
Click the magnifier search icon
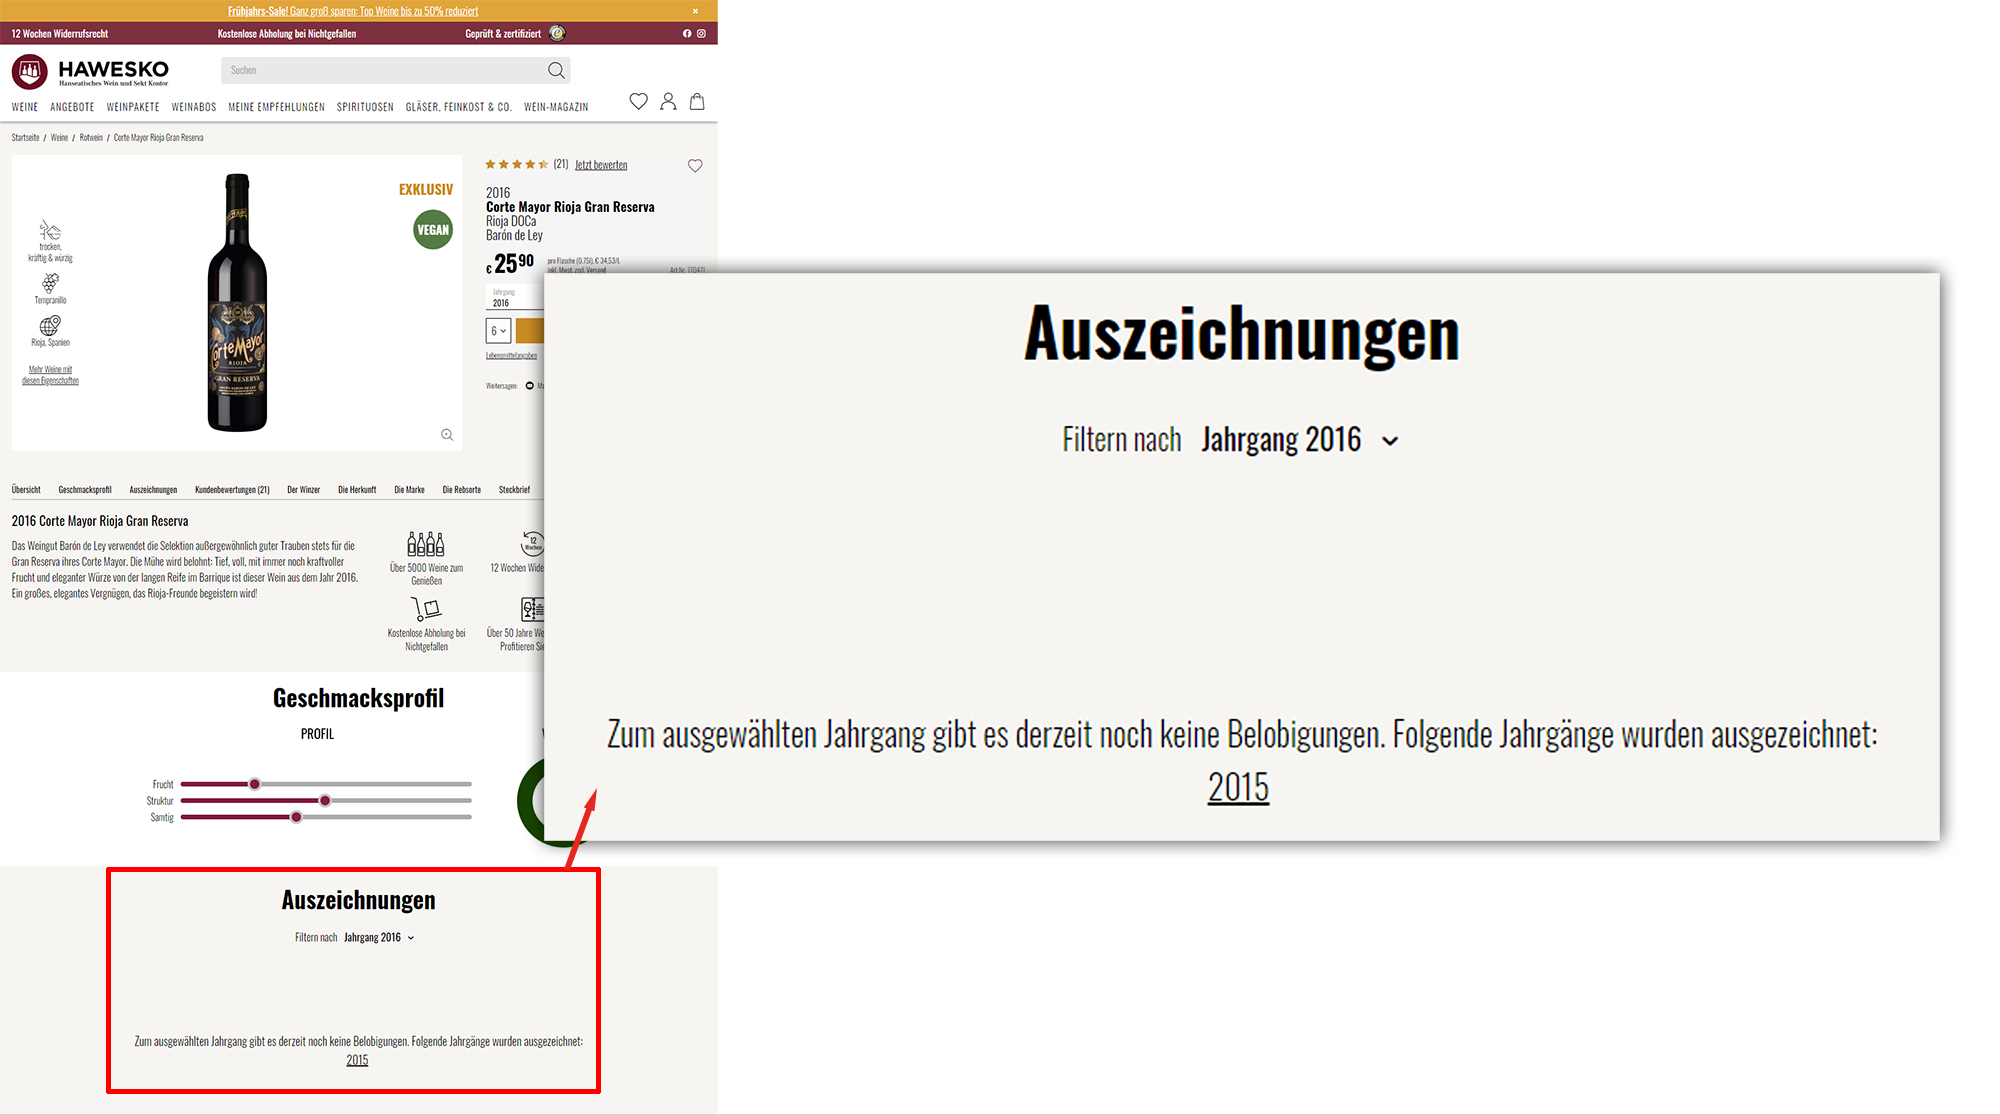tap(556, 70)
